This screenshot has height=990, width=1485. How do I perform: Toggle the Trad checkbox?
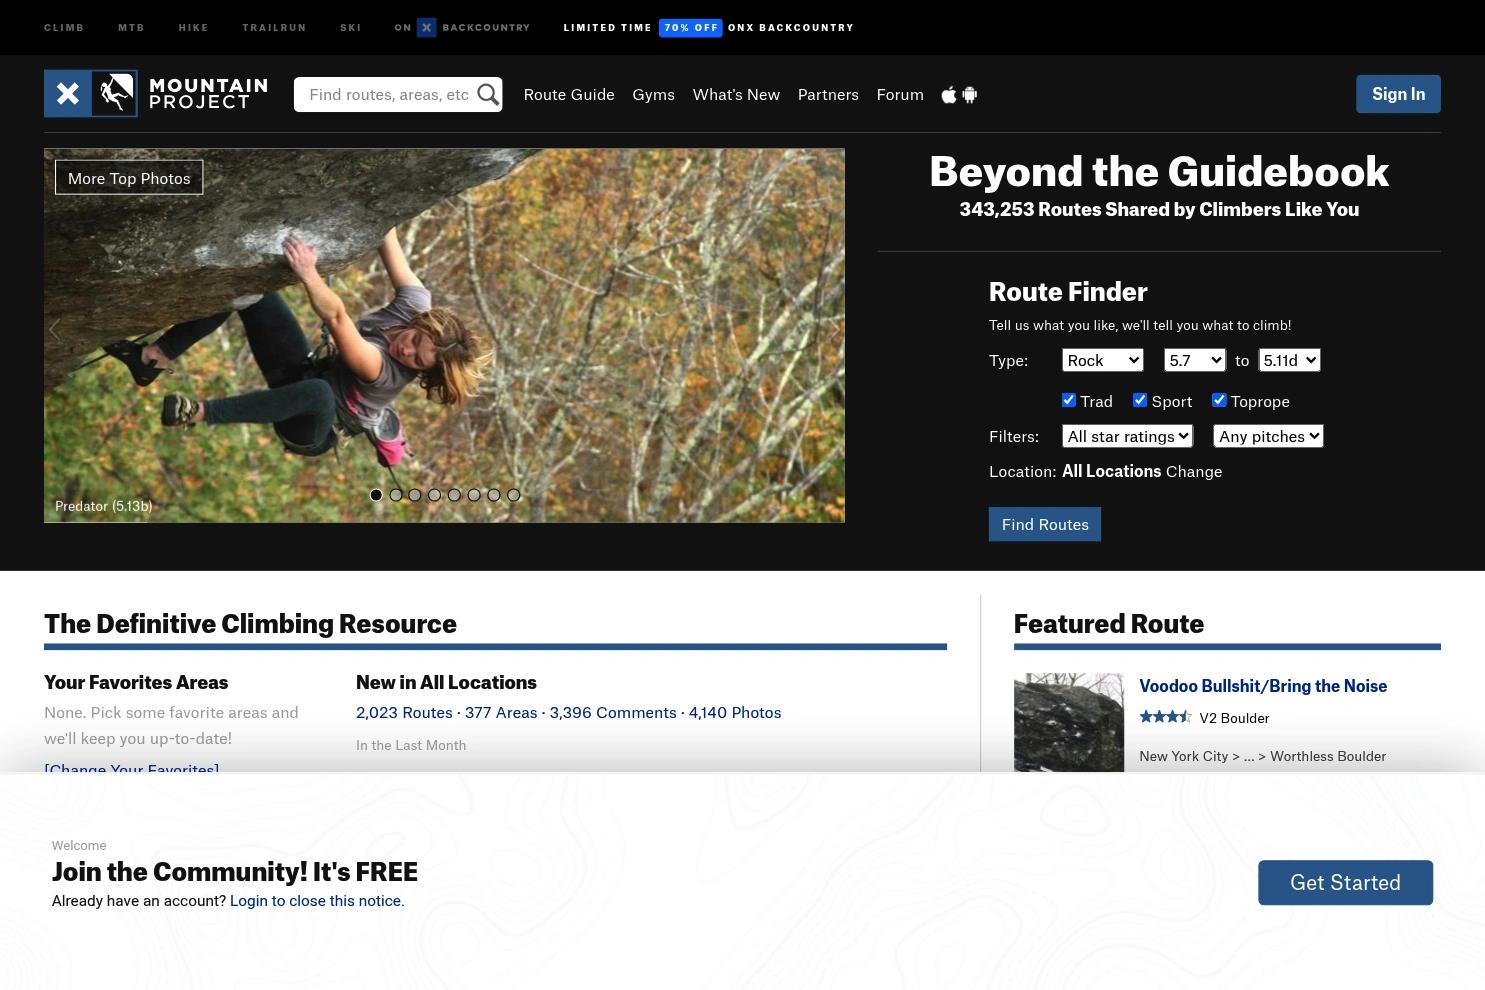pos(1069,400)
